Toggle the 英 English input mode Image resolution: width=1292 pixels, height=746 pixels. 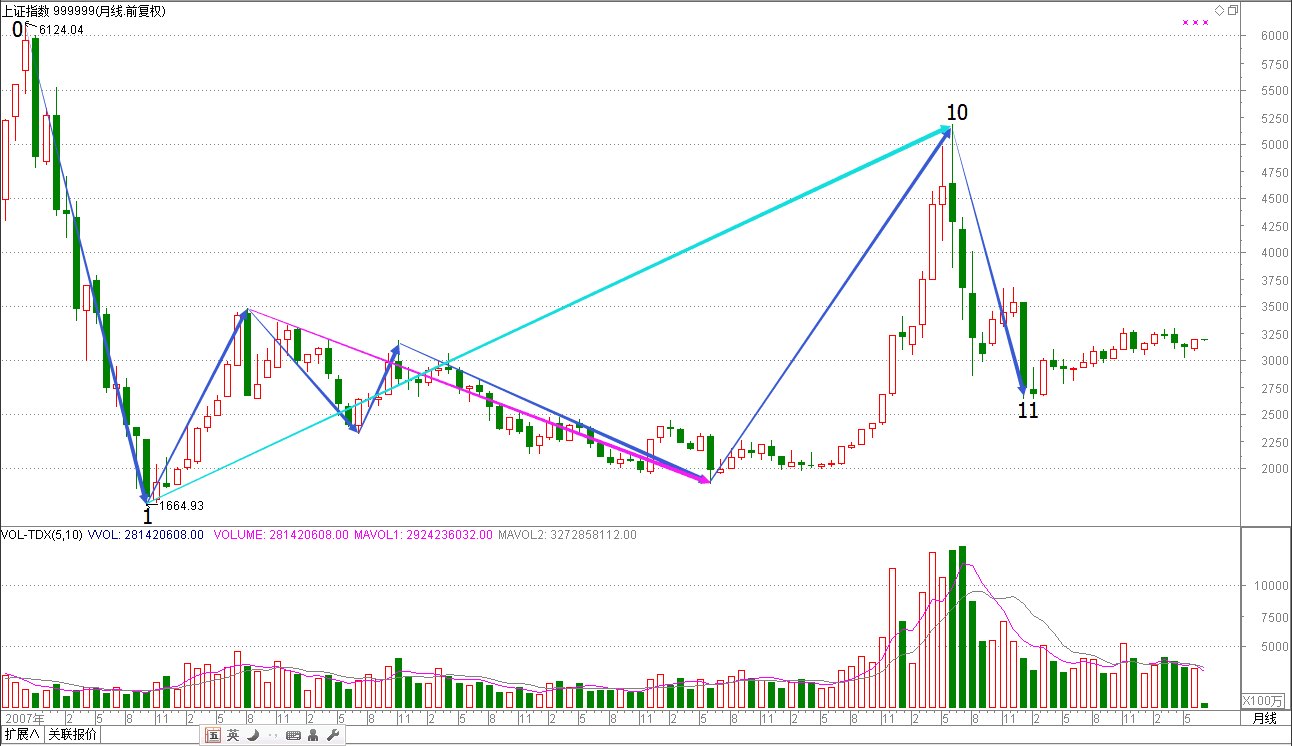tap(233, 735)
